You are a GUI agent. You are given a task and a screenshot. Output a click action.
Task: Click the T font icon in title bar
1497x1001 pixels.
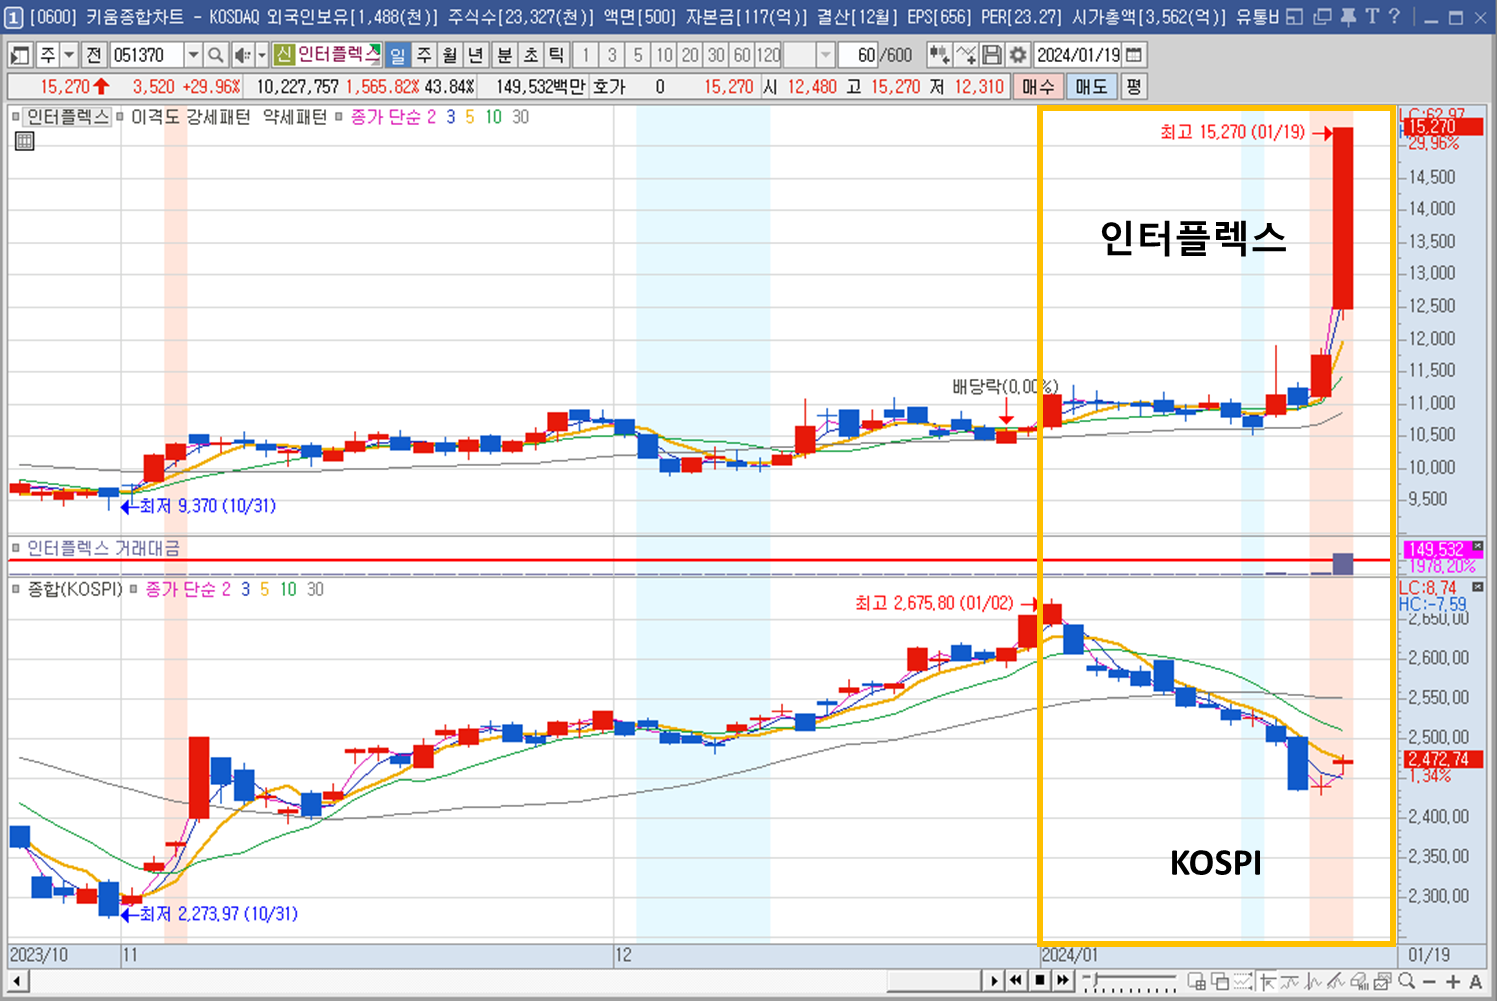(1372, 17)
